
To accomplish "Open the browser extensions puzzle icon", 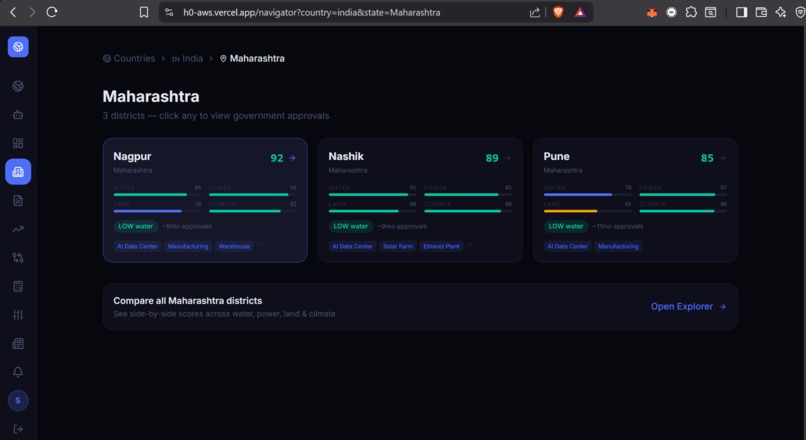I will click(x=691, y=12).
